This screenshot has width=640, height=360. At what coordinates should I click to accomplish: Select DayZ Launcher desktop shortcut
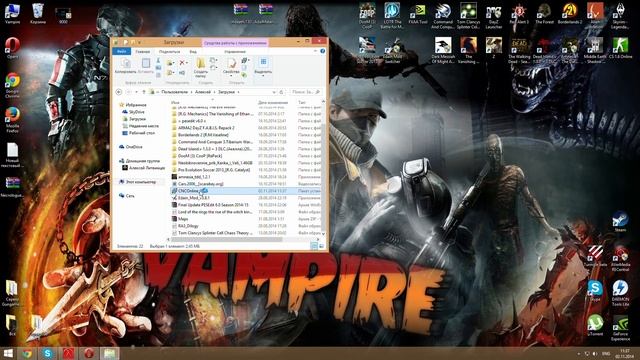coord(493,16)
